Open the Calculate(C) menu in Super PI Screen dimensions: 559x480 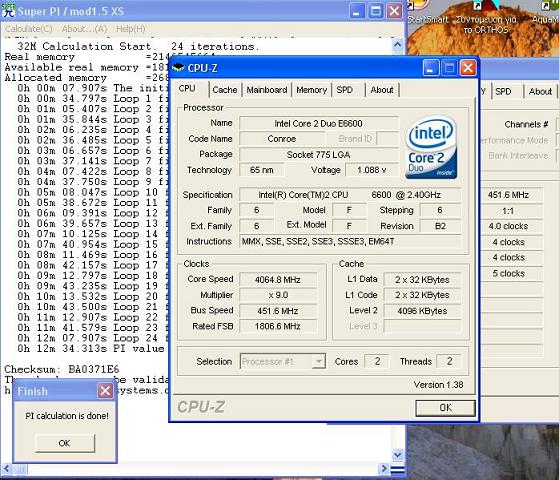point(29,29)
